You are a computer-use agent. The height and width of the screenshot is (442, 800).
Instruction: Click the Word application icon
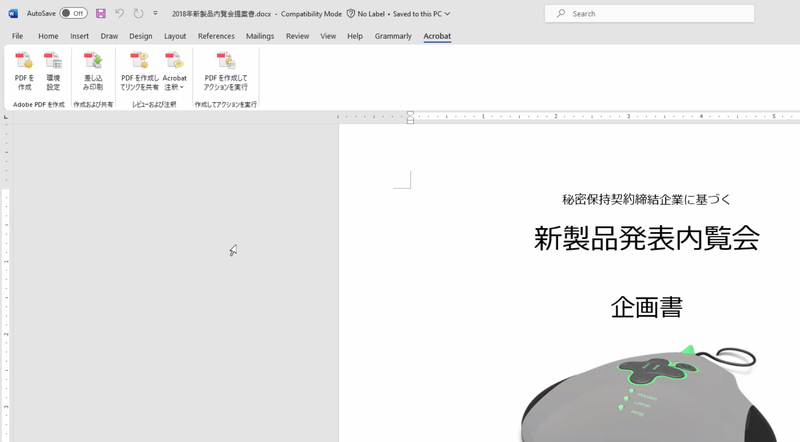tap(13, 14)
